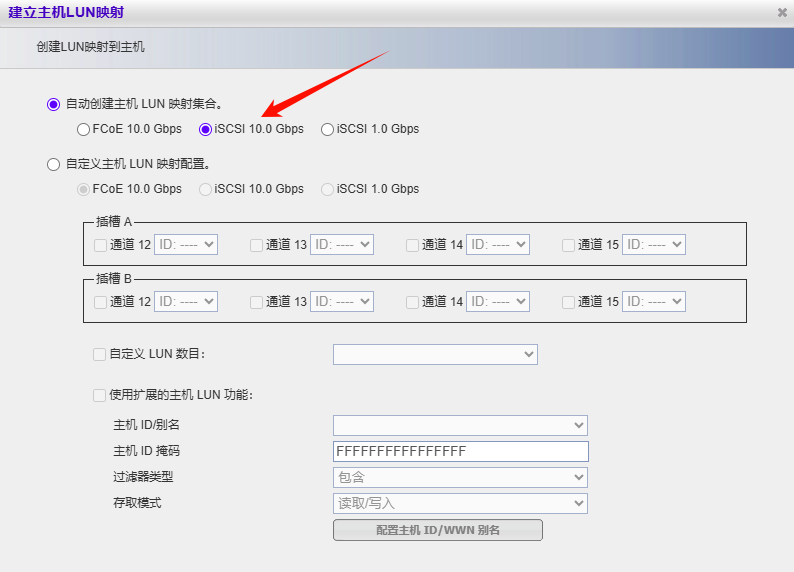
Task: Select iSCSI 10.0 Gbps under automatic mapping
Action: pyautogui.click(x=206, y=129)
